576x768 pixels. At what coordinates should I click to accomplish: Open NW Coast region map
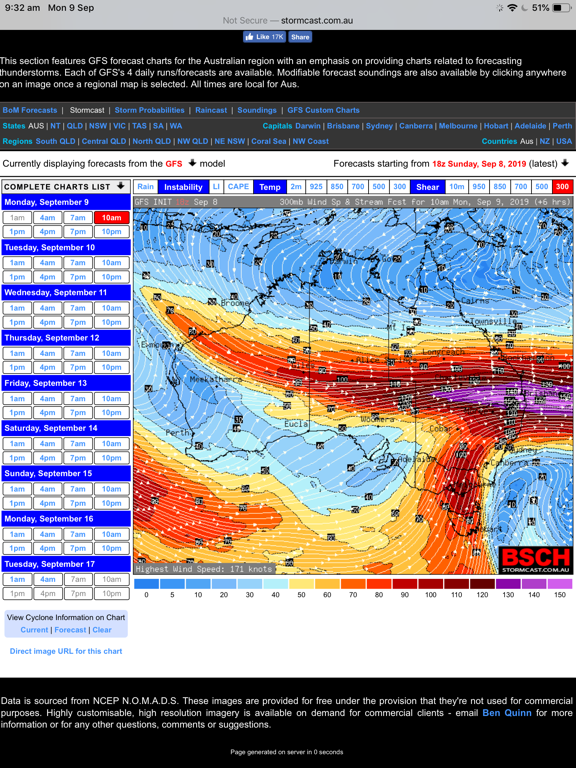311,141
